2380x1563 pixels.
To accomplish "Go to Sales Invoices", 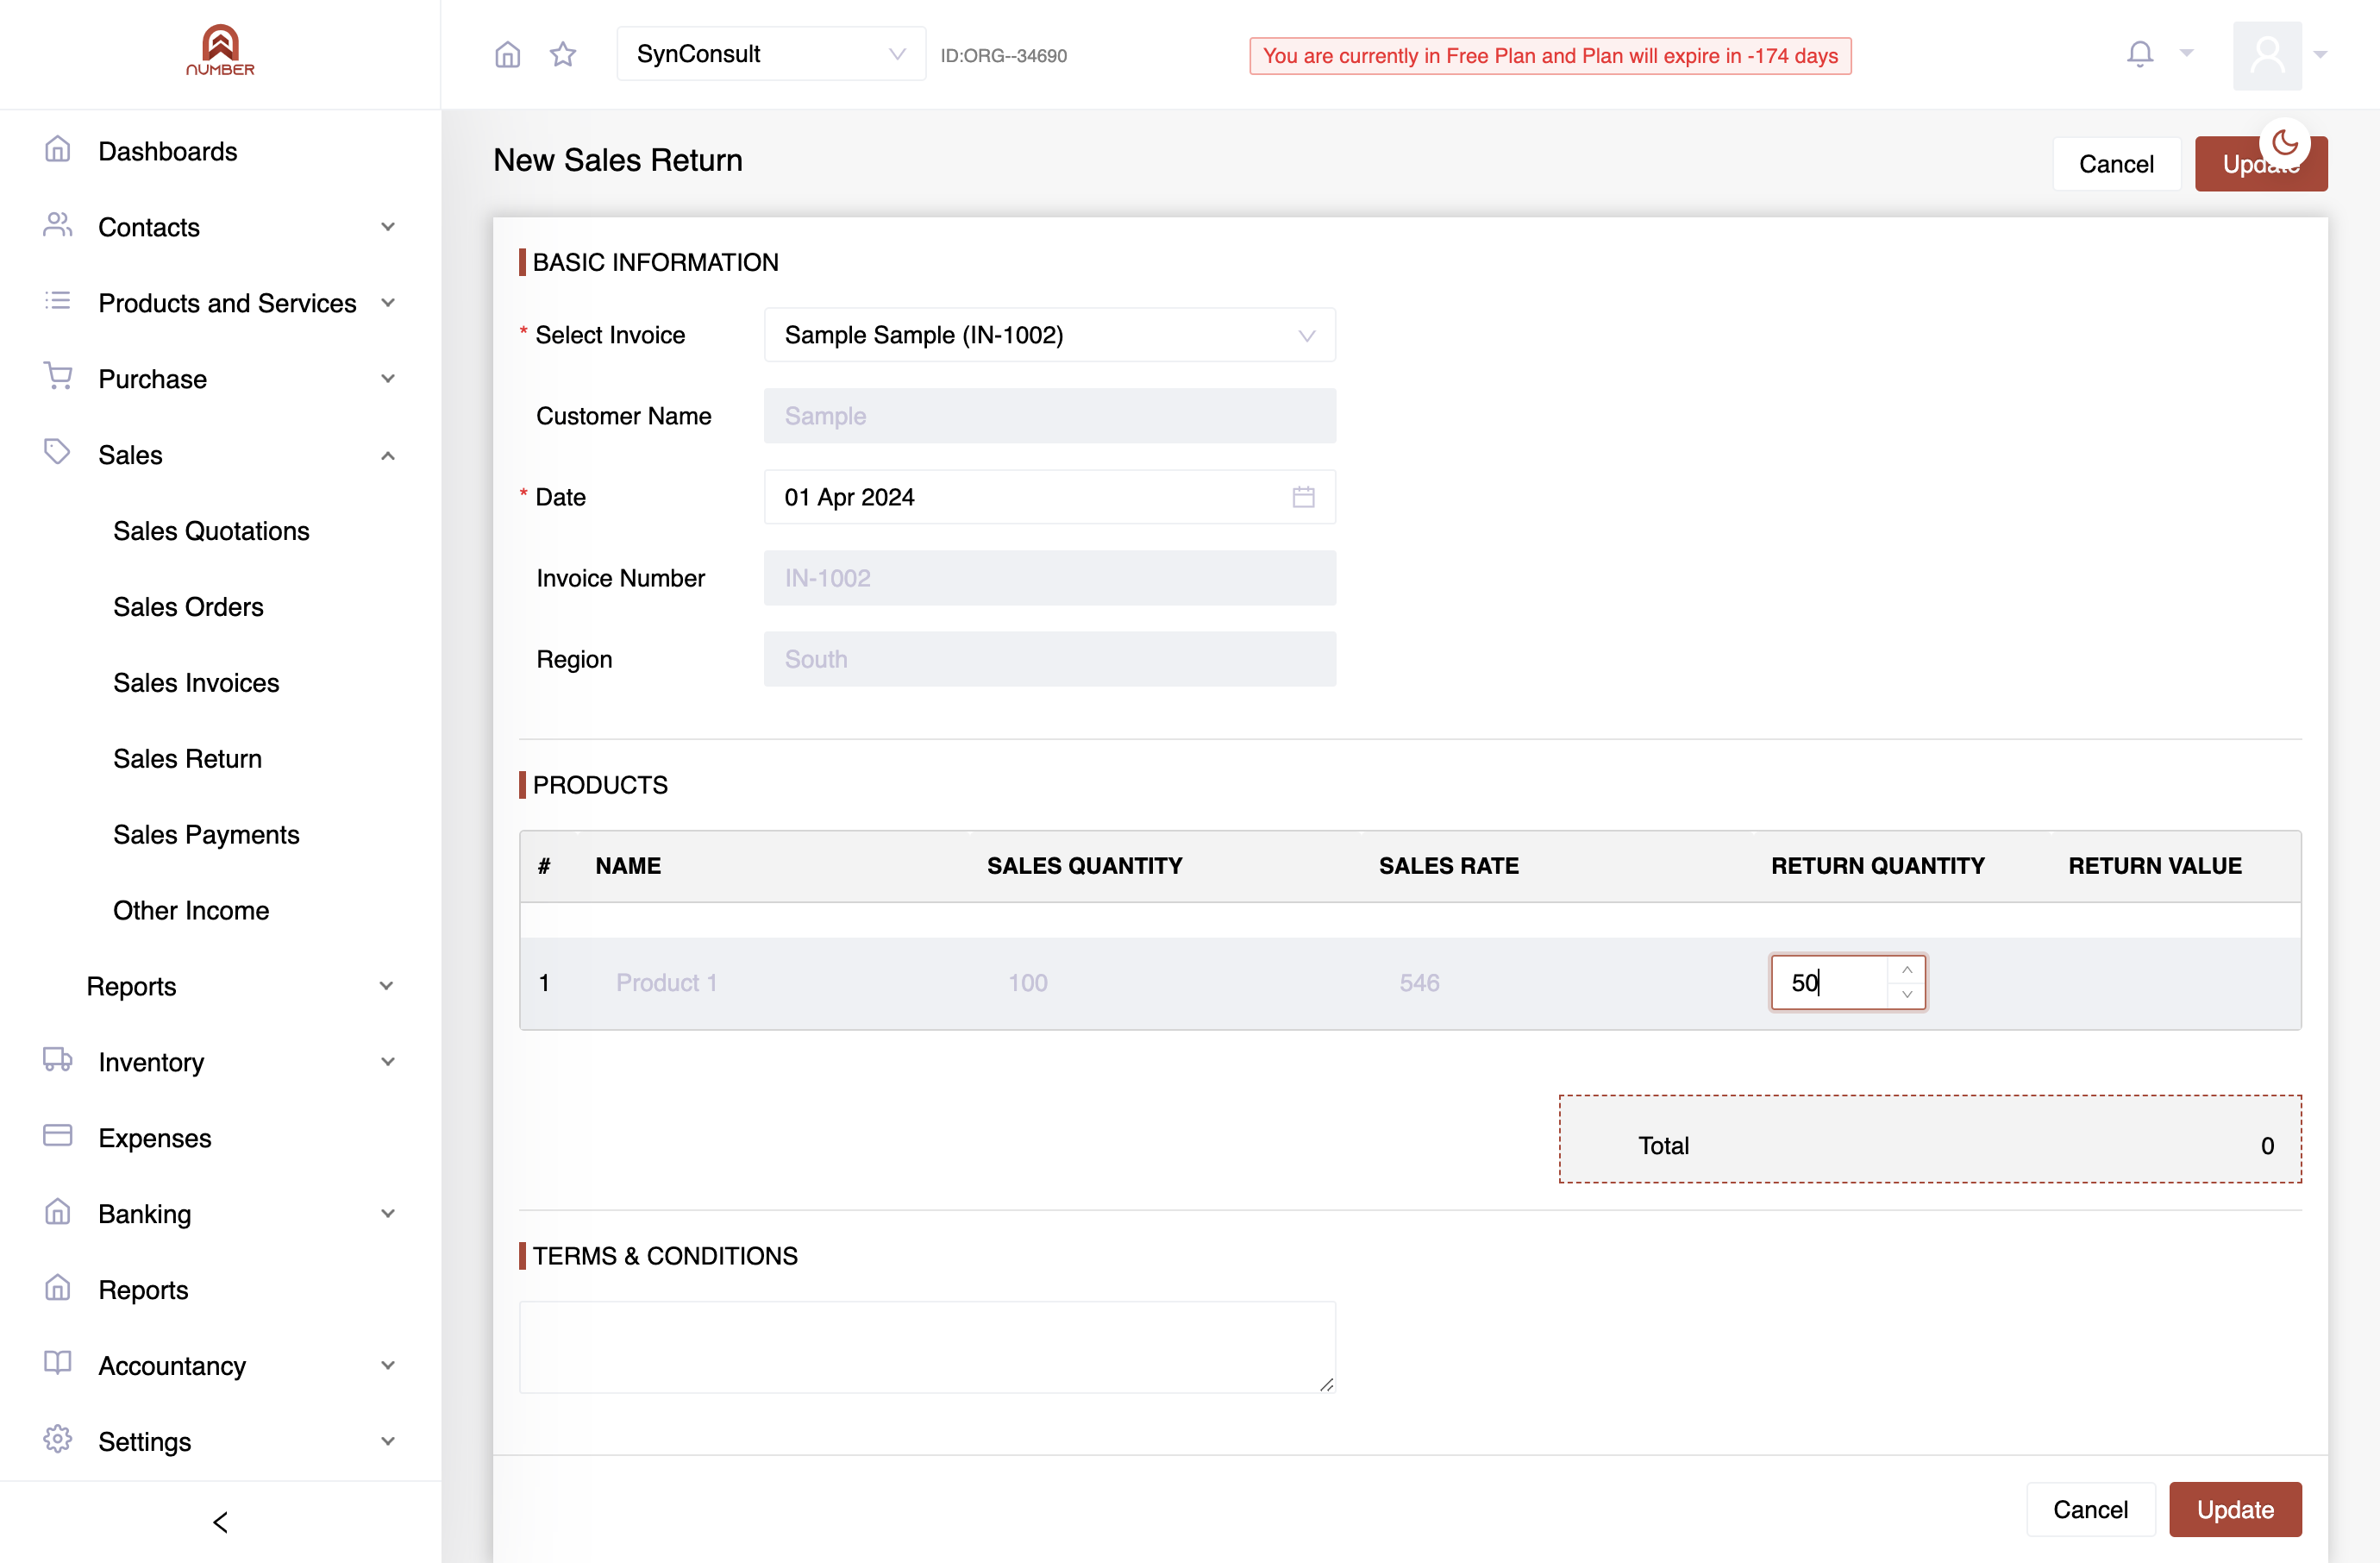I will point(196,683).
